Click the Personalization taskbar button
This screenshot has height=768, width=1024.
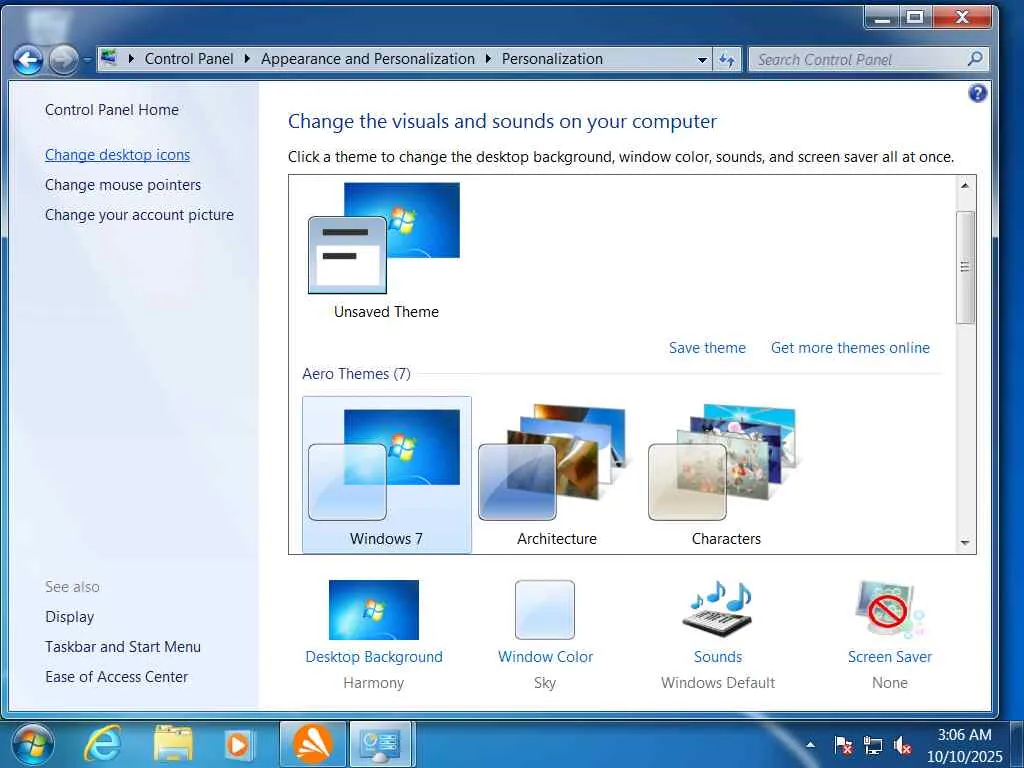click(x=381, y=744)
